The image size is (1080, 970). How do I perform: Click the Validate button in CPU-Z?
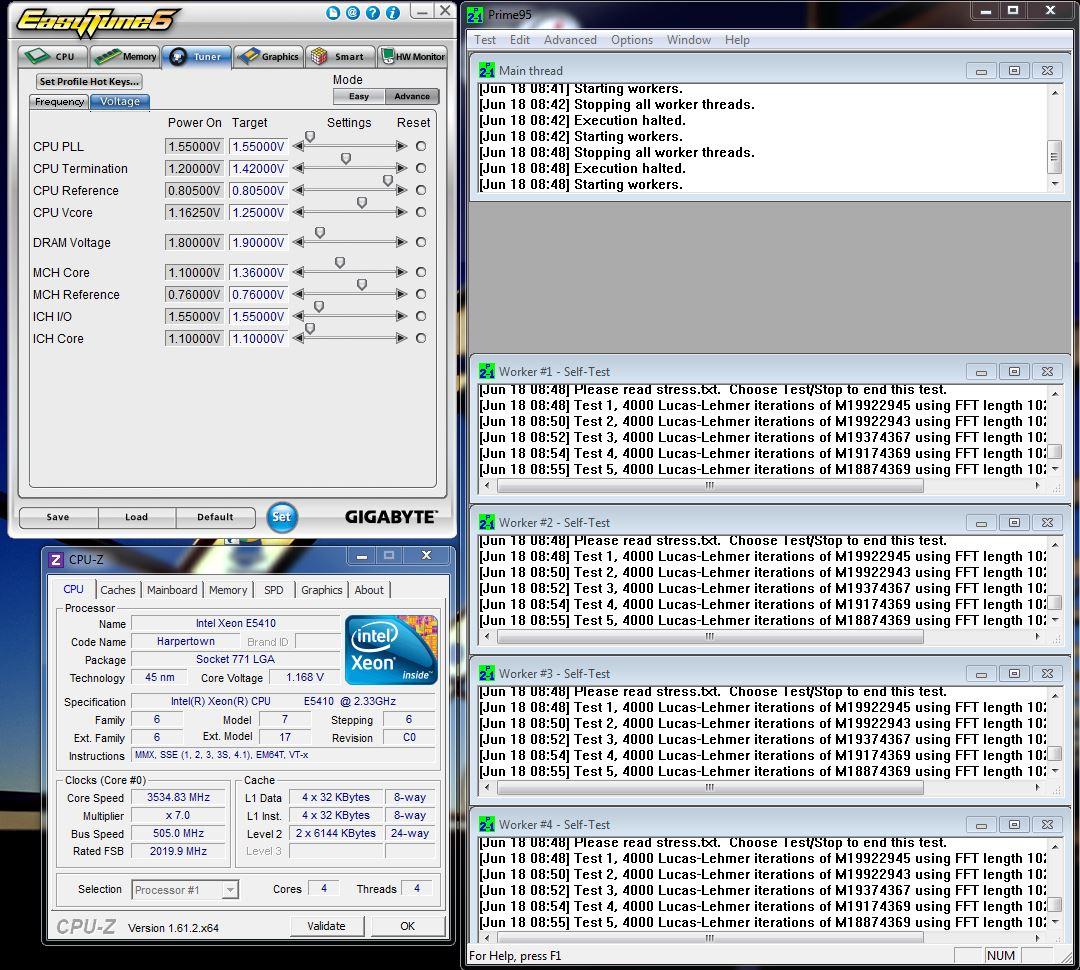pos(326,926)
